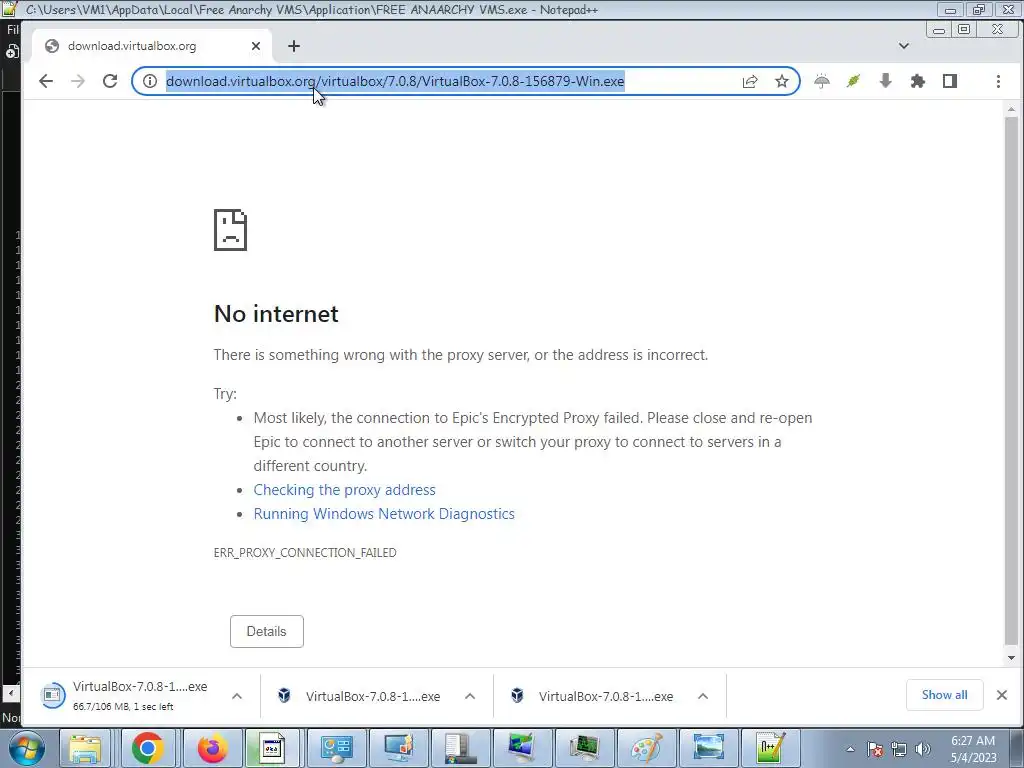Screen dimensions: 1024x768
Task: Open the Notepad++ taskbar icon
Action: (771, 748)
